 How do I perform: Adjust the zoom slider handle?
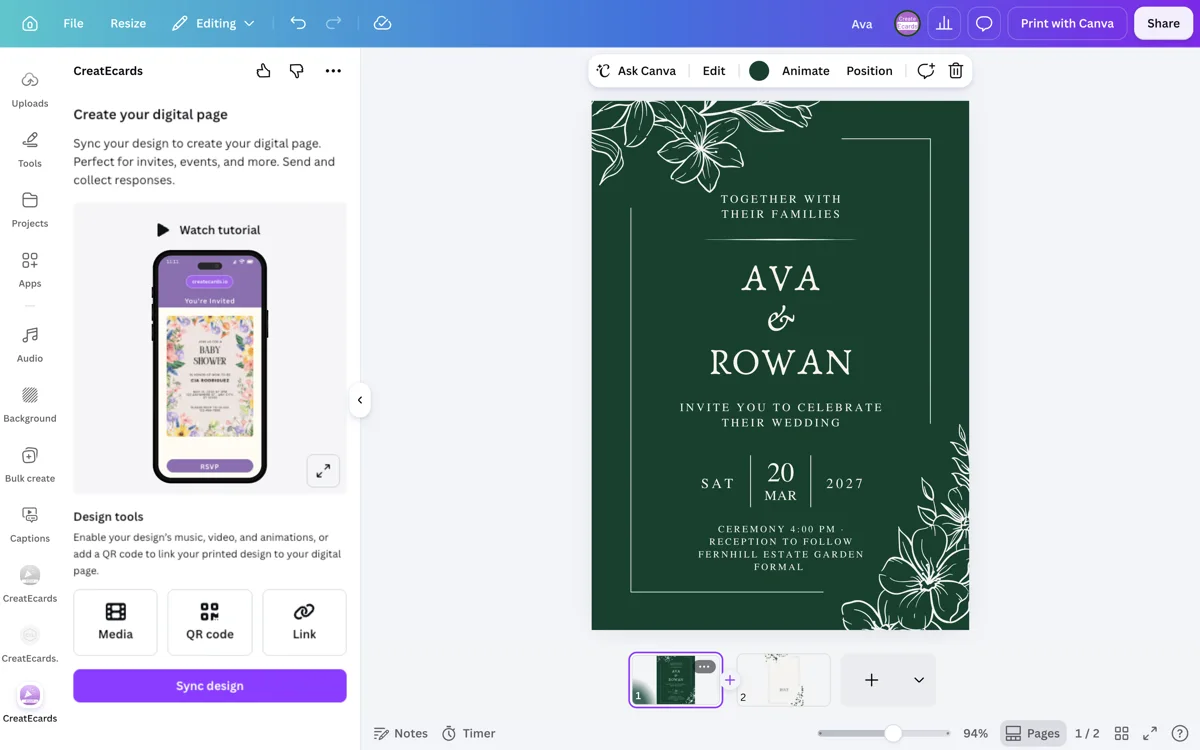[893, 733]
